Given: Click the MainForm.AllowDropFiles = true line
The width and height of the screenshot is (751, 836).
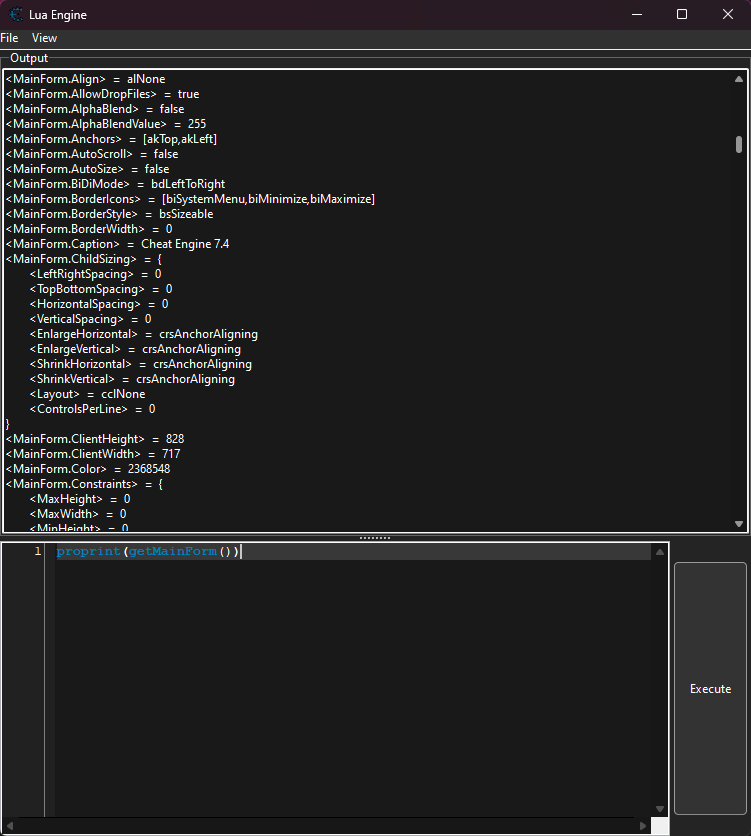Looking at the screenshot, I should pyautogui.click(x=102, y=94).
